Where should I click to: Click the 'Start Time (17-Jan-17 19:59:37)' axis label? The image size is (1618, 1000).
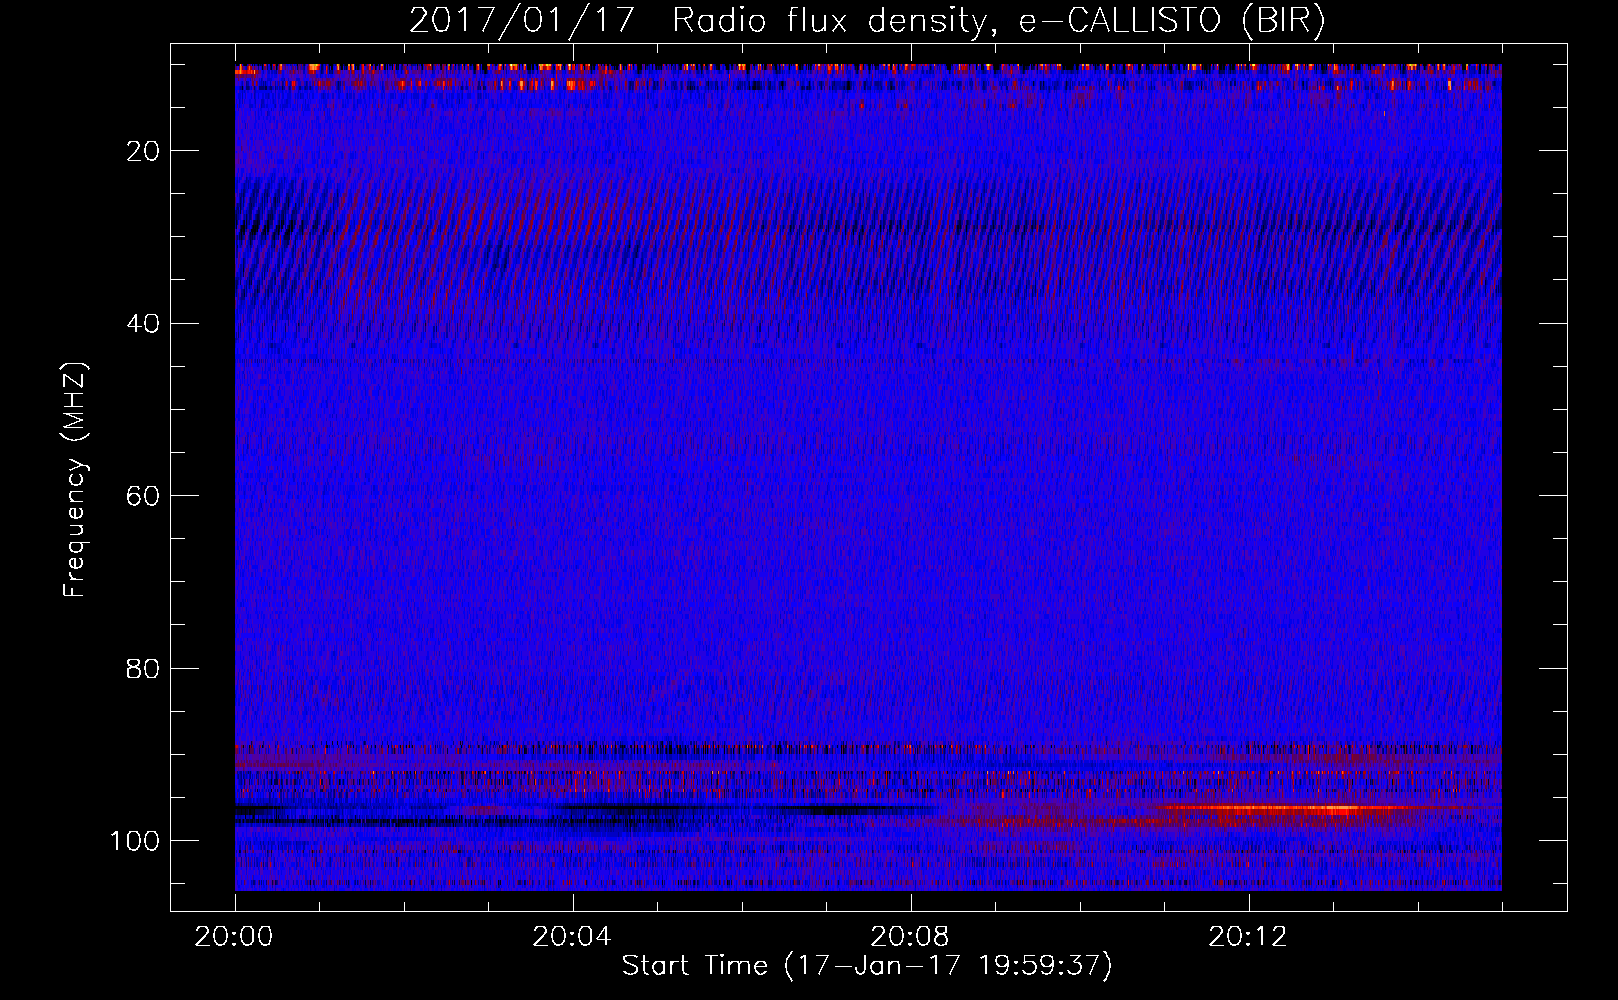pyautogui.click(x=867, y=966)
